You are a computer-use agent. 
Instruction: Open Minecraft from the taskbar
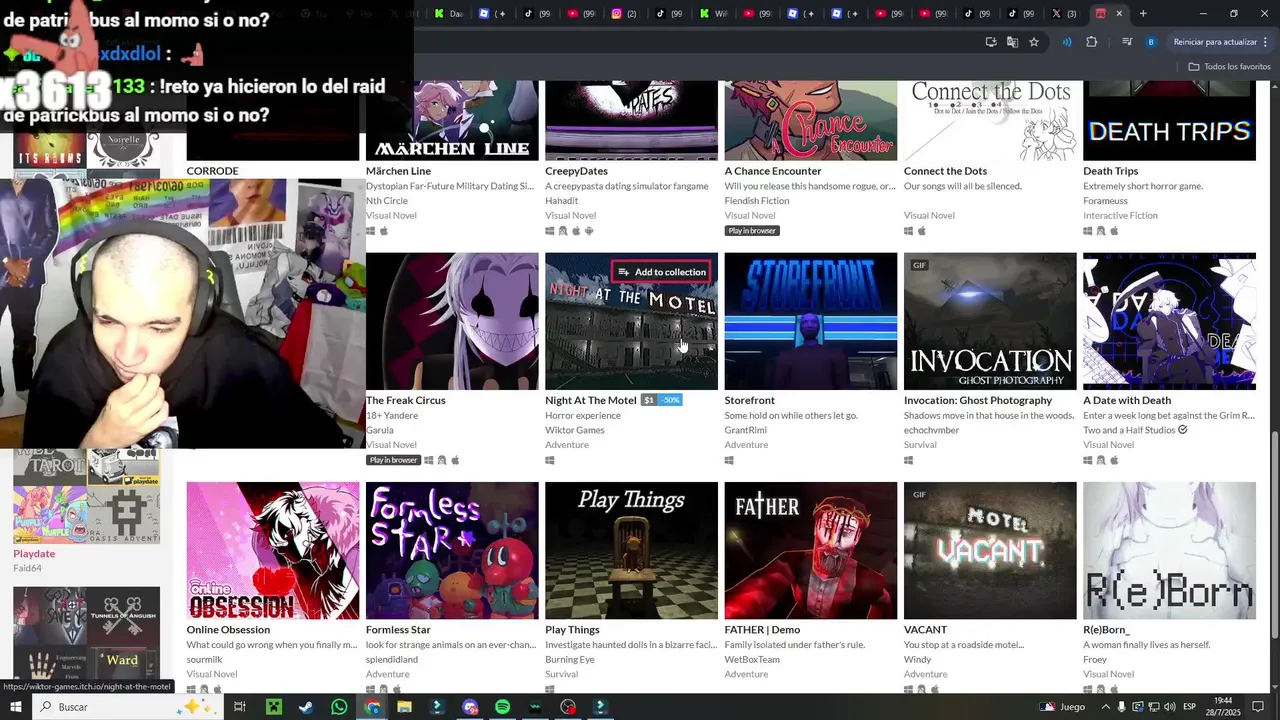click(273, 707)
